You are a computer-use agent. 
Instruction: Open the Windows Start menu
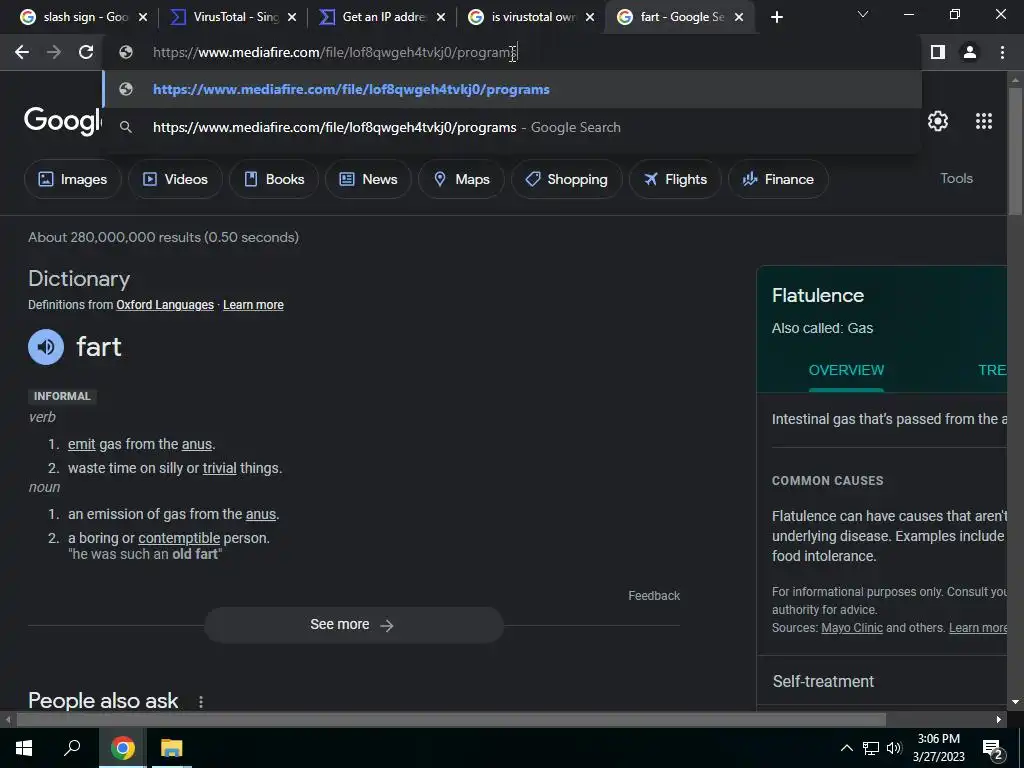[24, 748]
